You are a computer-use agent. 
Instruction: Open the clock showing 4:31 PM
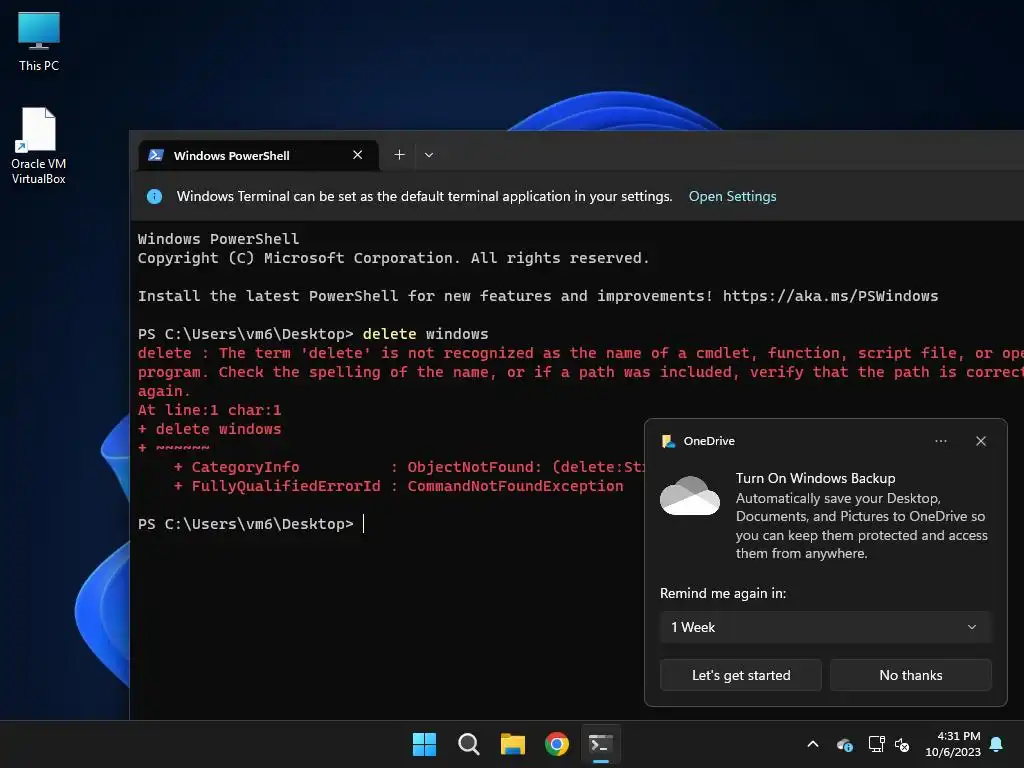coord(953,744)
